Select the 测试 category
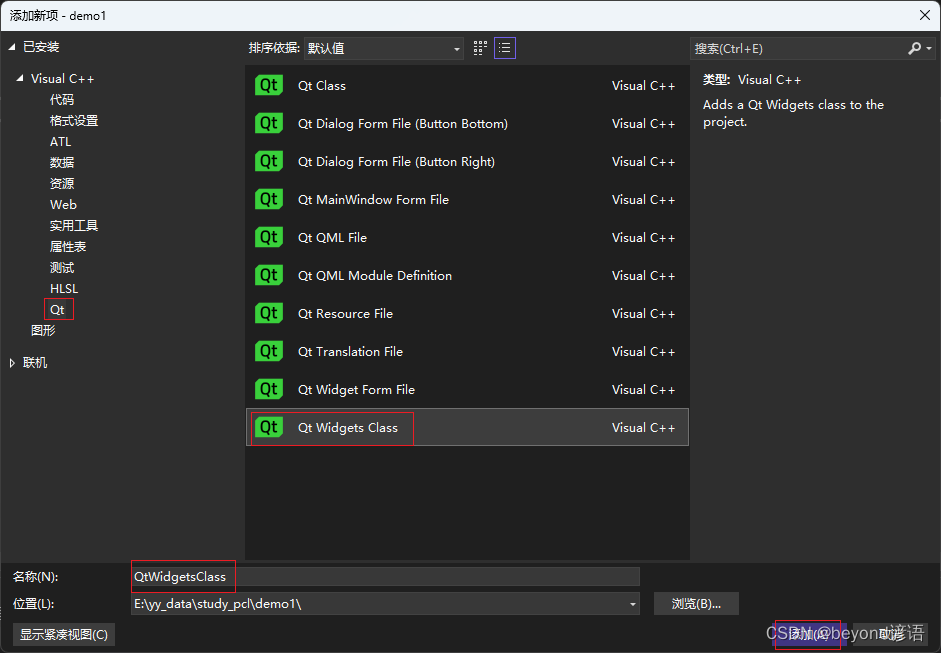 [62, 268]
